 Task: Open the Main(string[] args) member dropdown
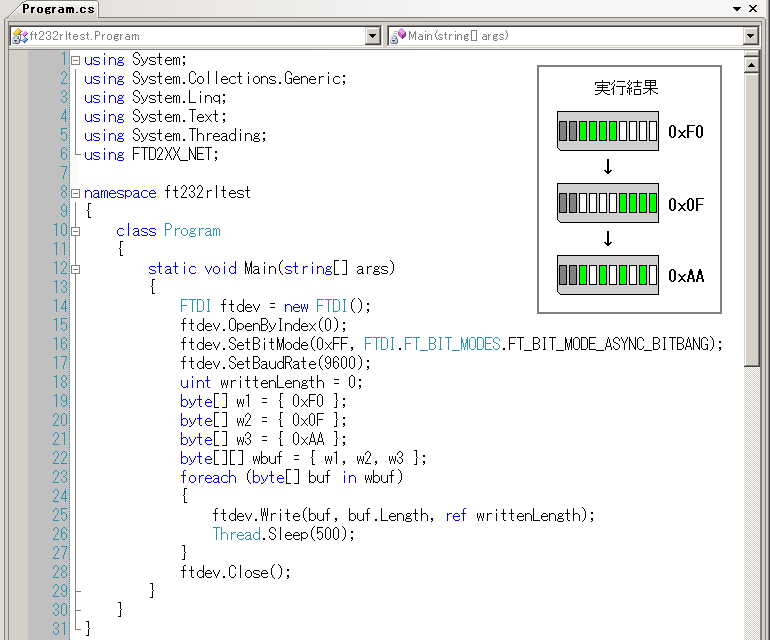point(750,36)
